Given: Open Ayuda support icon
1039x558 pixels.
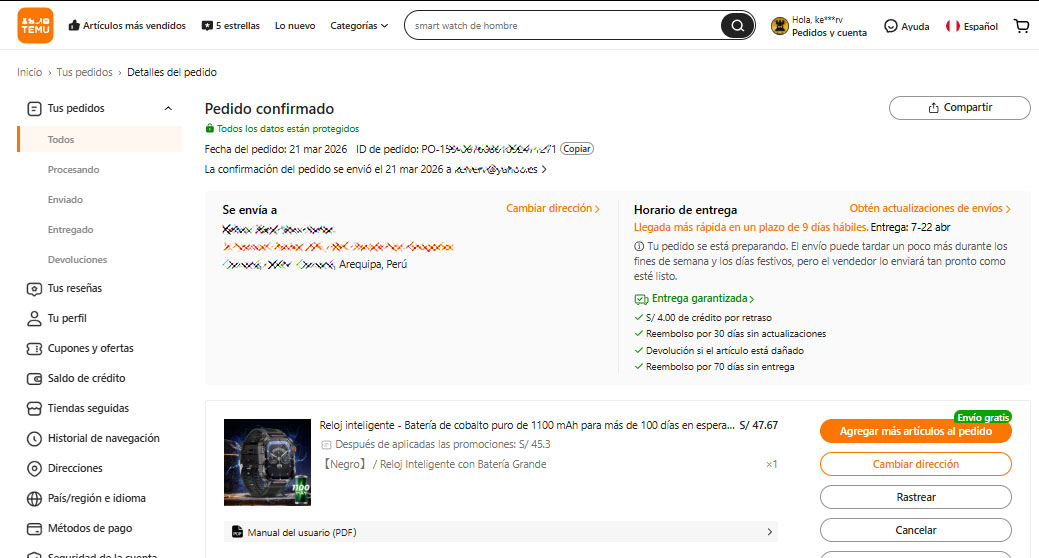Looking at the screenshot, I should click(x=890, y=26).
